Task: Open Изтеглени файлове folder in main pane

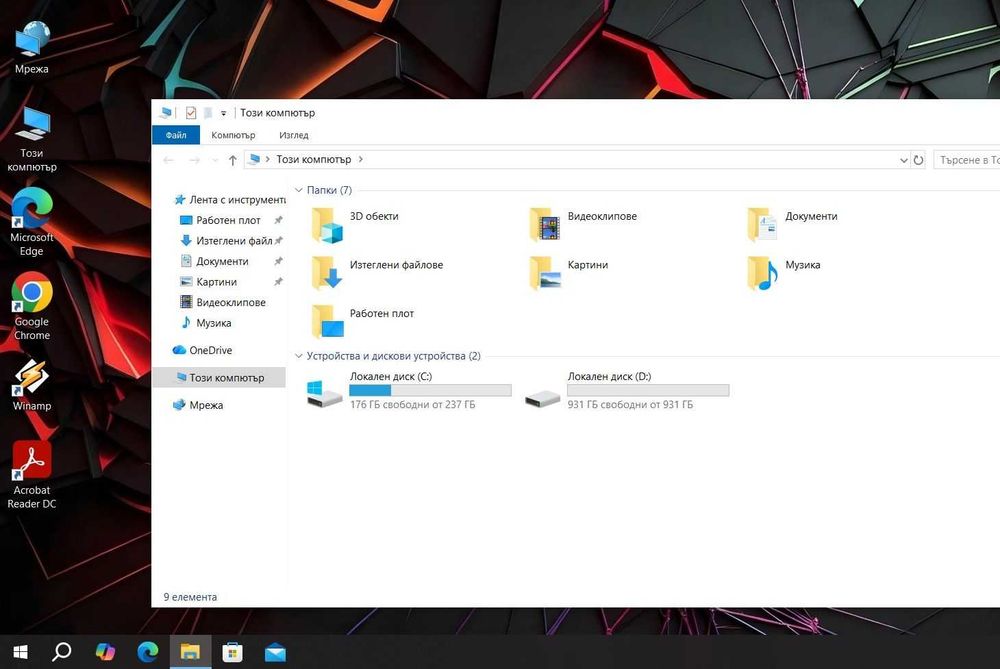Action: click(x=377, y=273)
